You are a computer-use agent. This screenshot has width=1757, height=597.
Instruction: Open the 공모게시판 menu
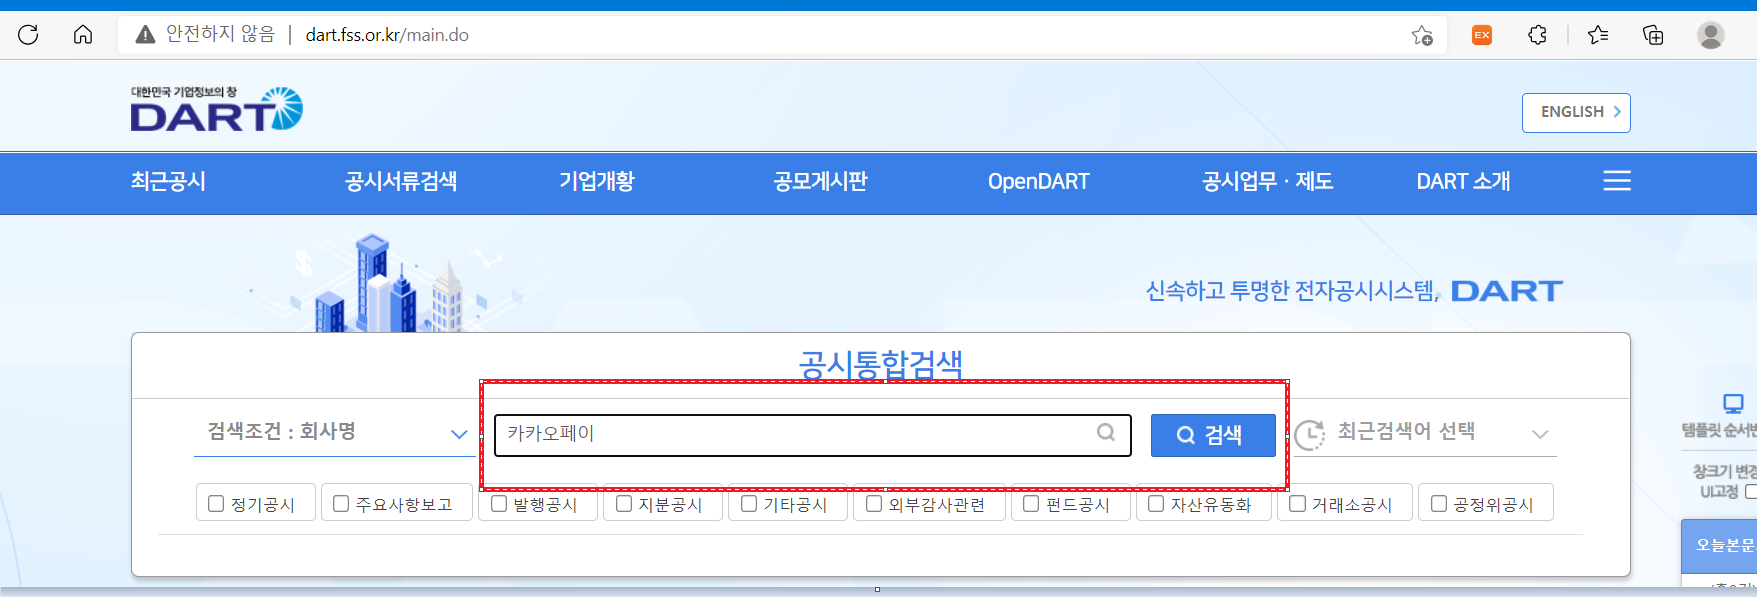(x=820, y=181)
